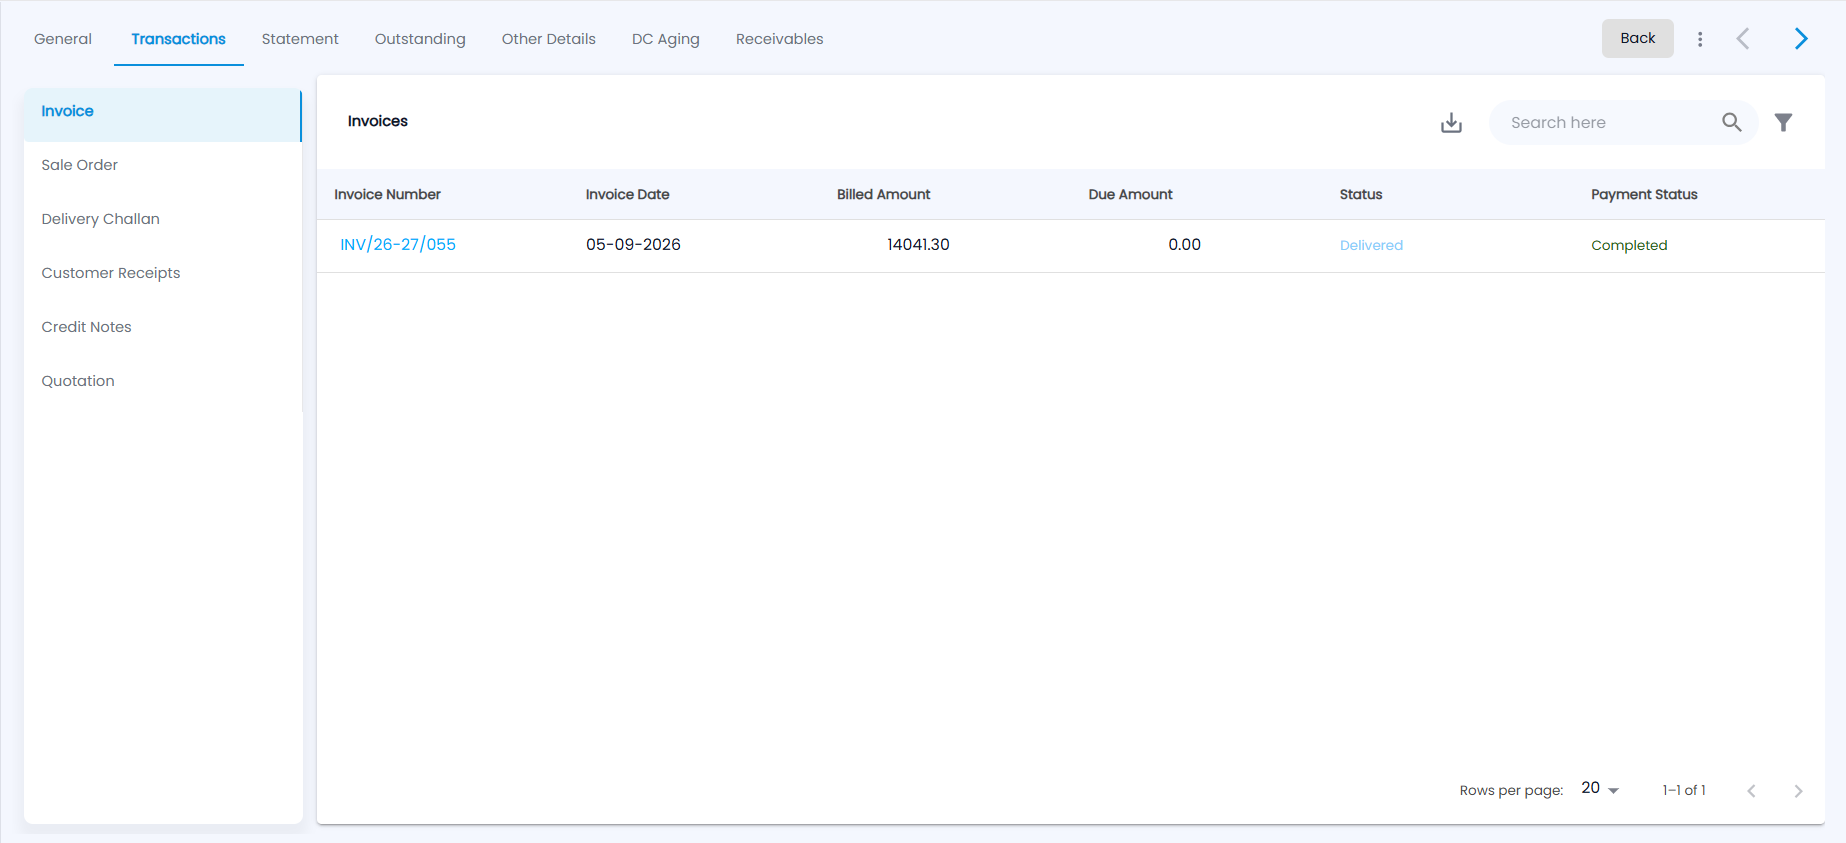
Task: Go to previous table page
Action: click(1751, 791)
